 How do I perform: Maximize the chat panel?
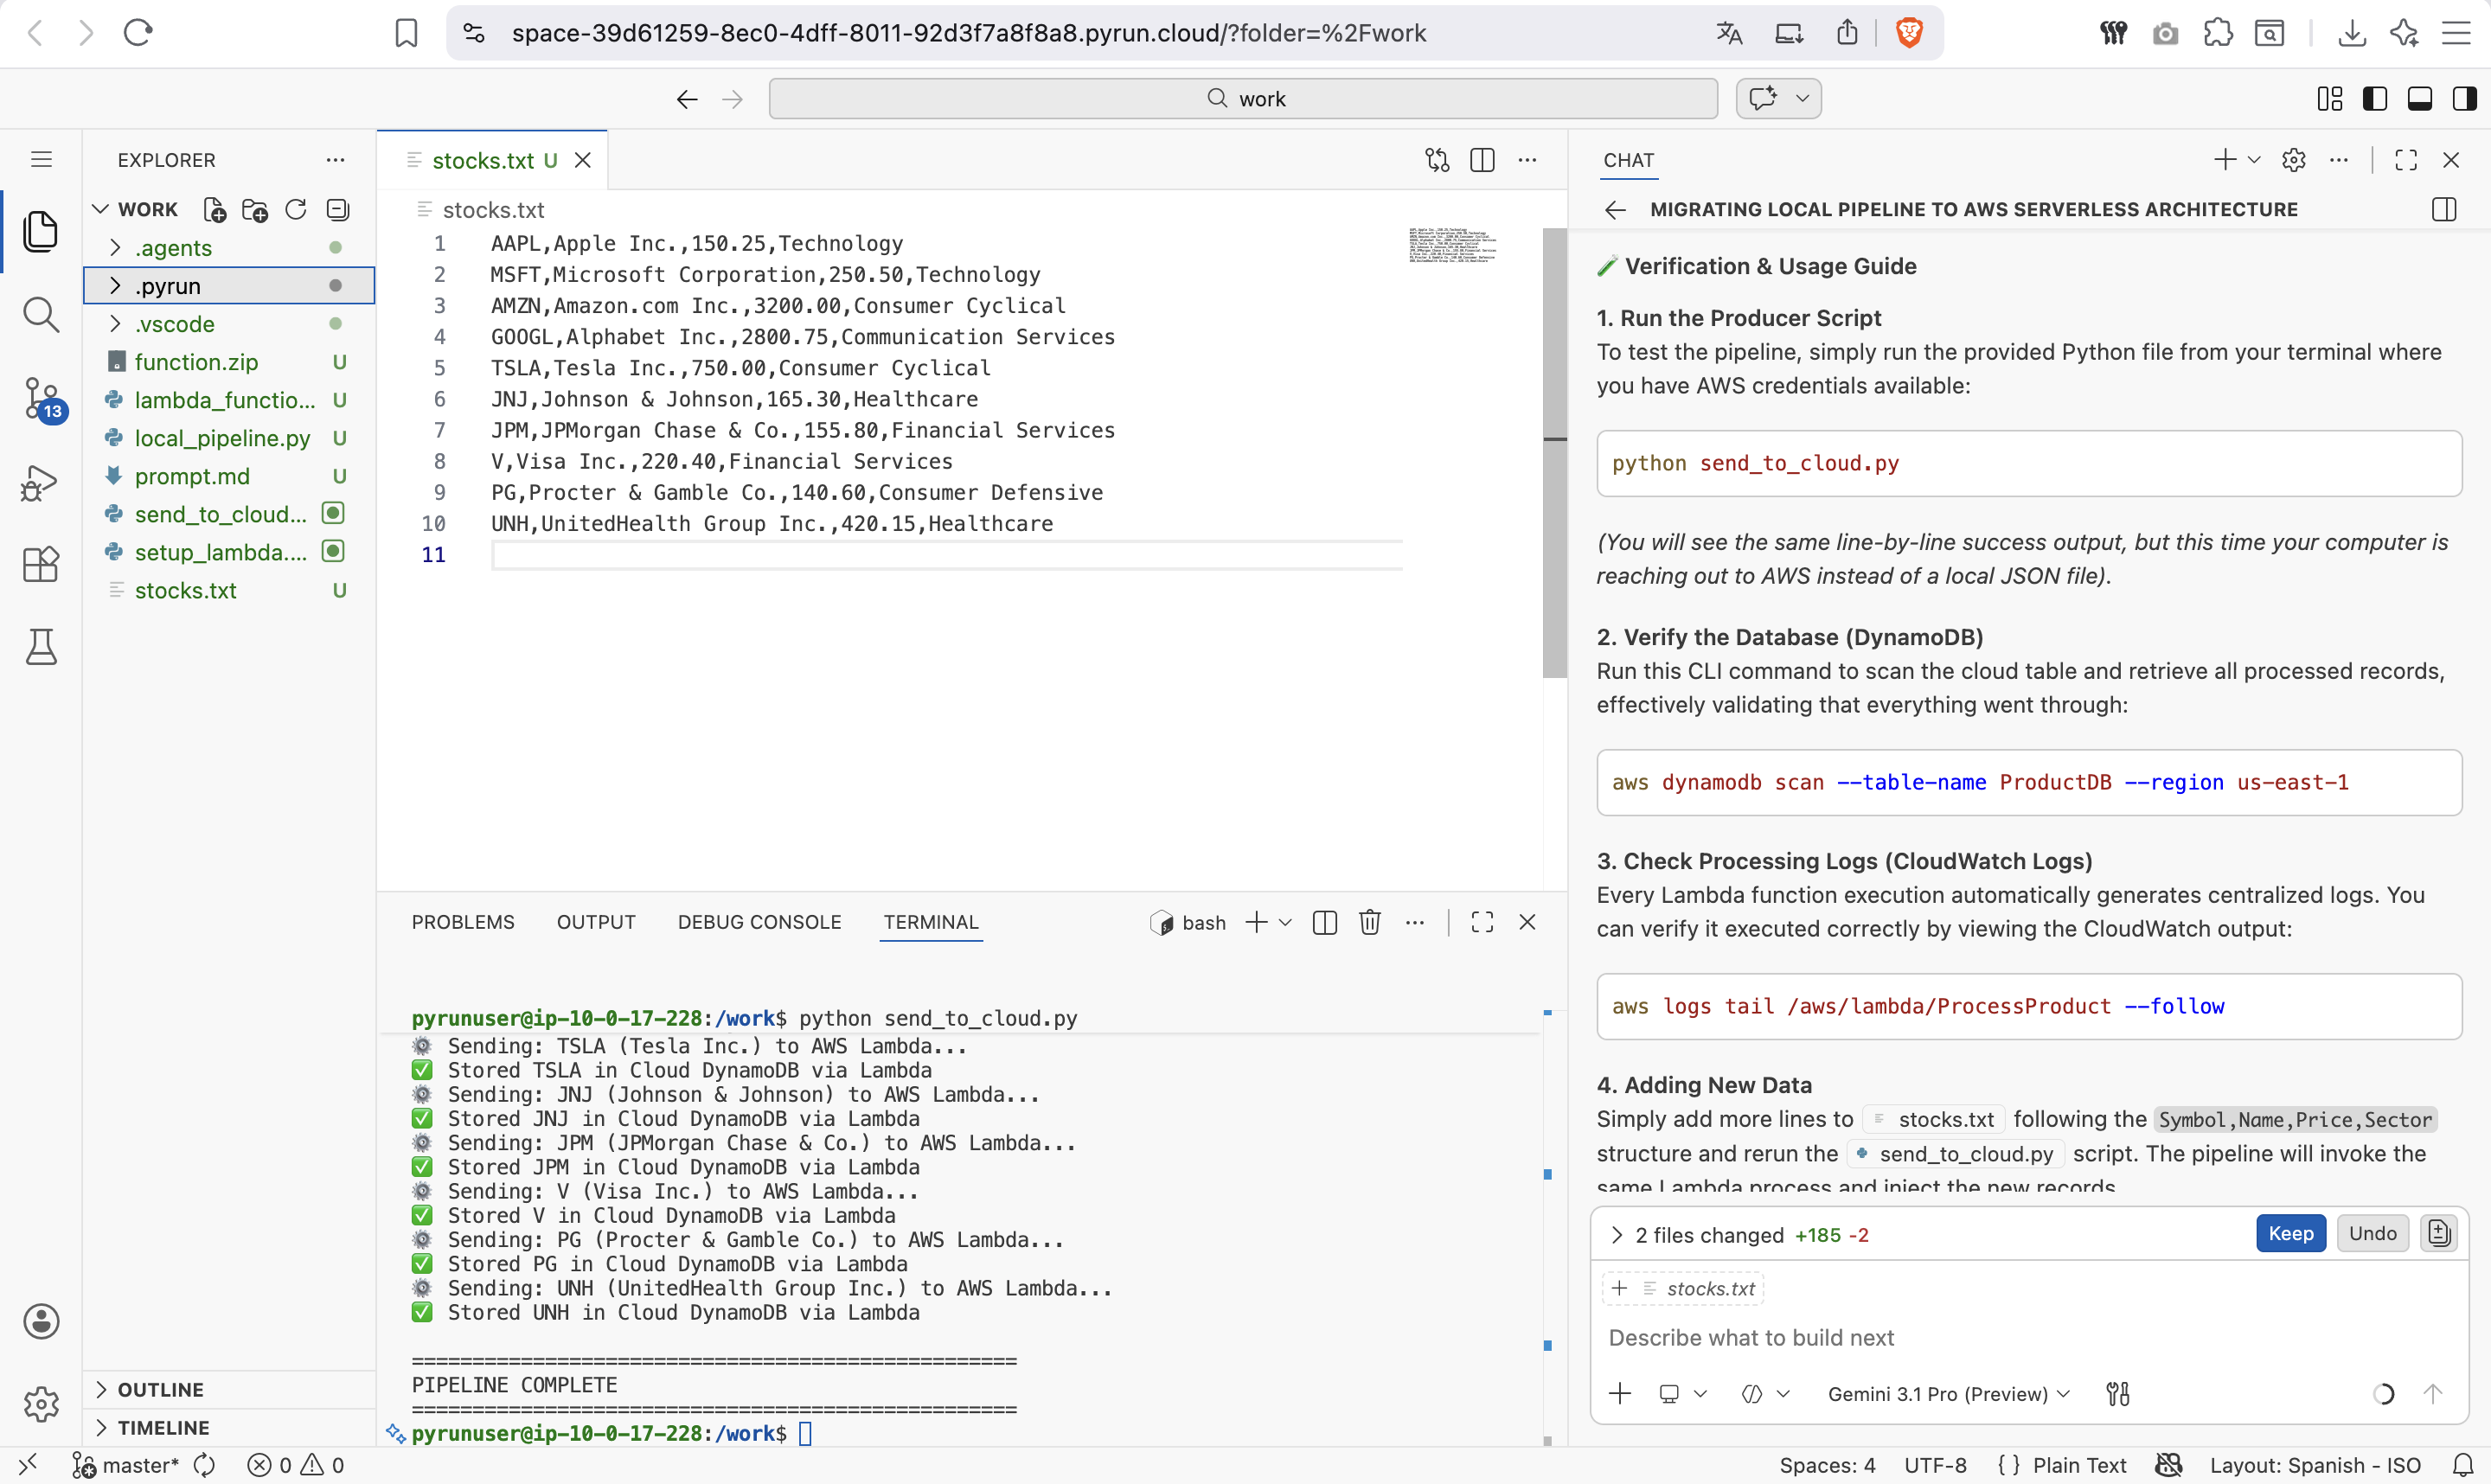click(2406, 160)
